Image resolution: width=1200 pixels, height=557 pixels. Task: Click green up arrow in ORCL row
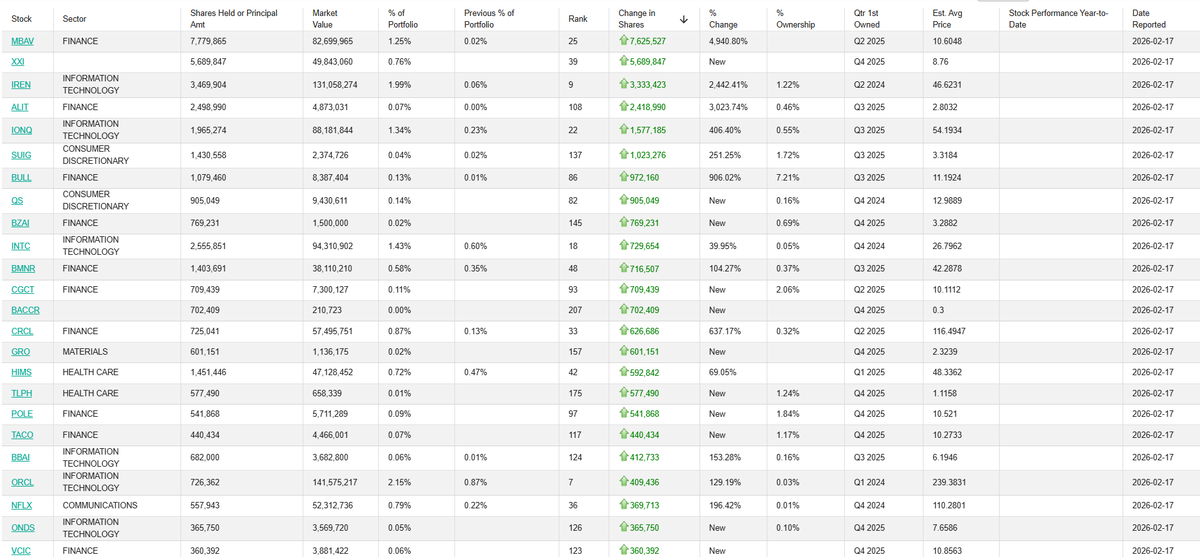(624, 482)
